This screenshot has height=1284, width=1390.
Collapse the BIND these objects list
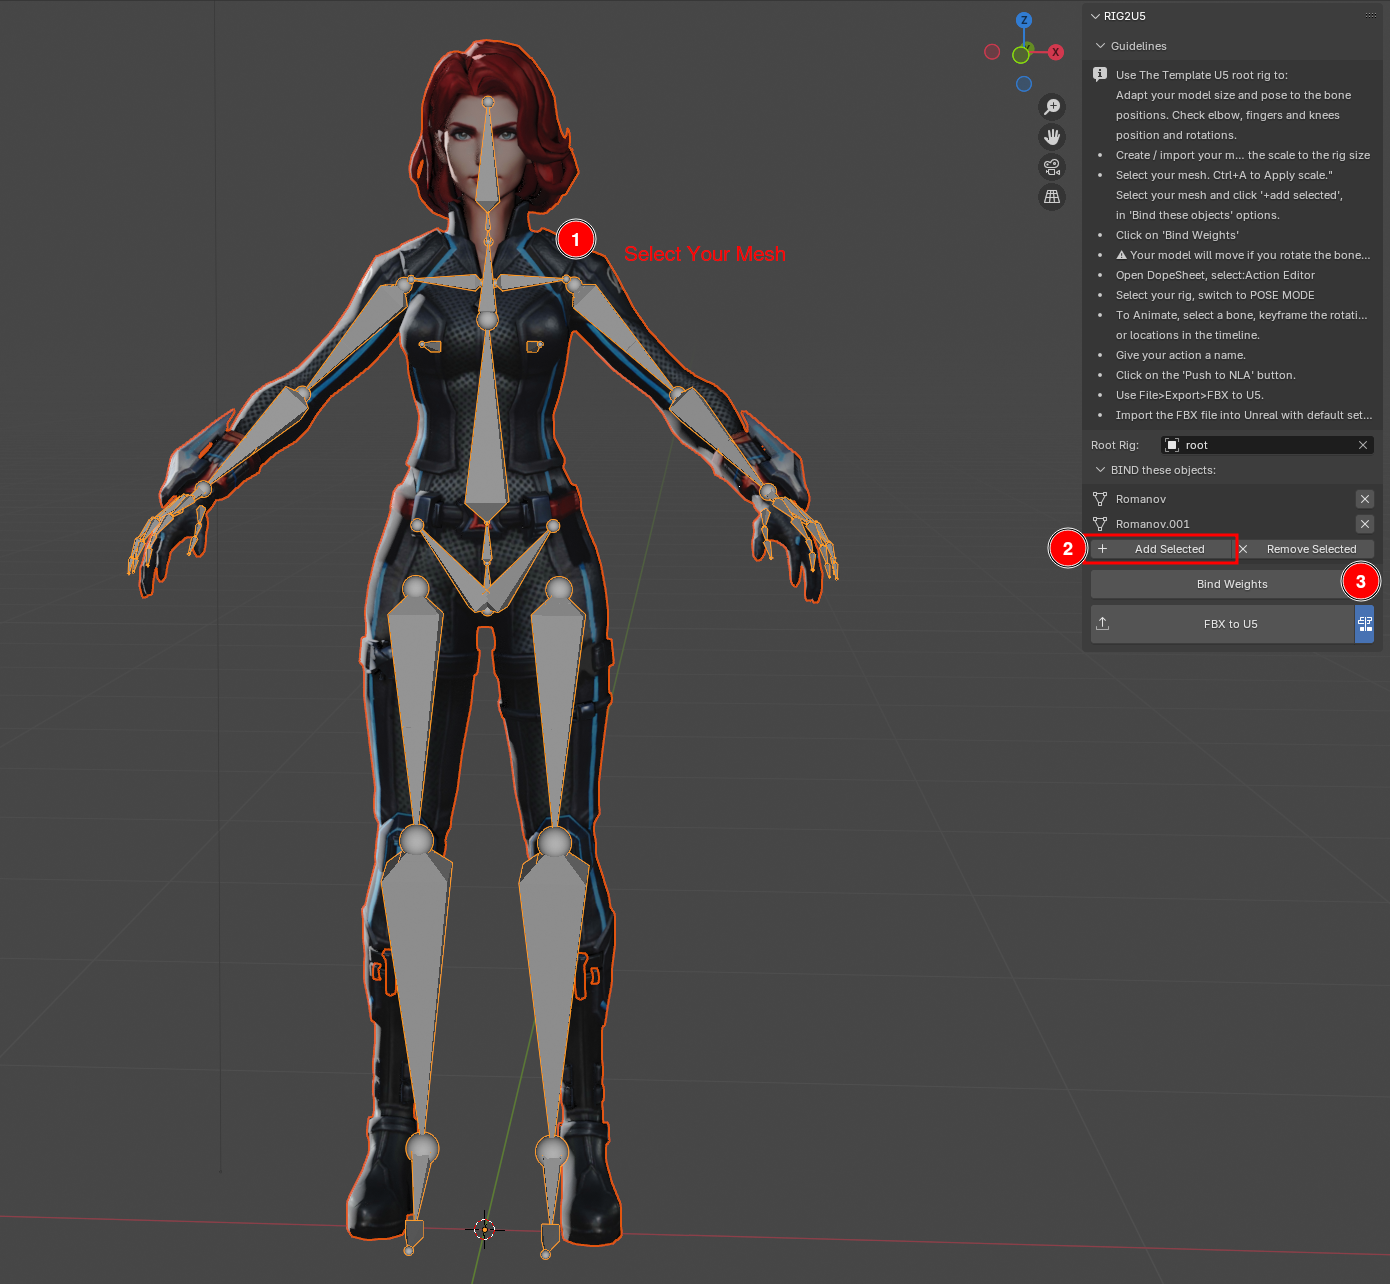[x=1098, y=470]
